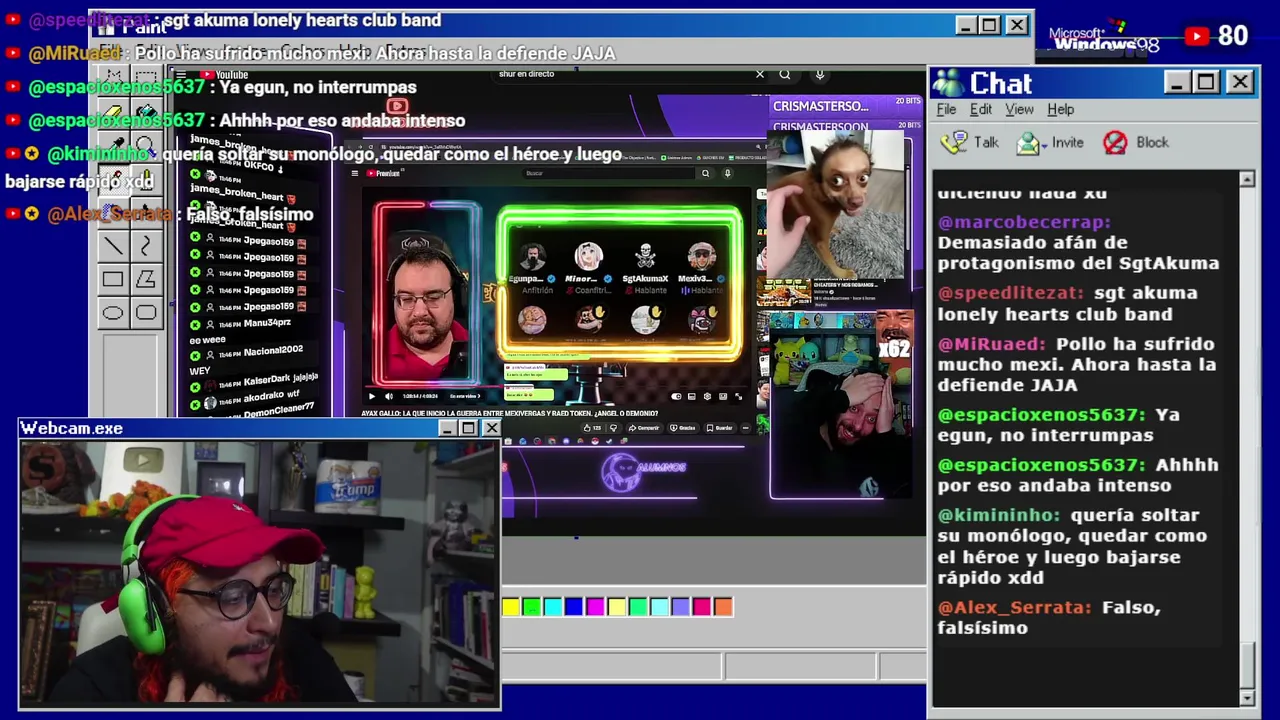The width and height of the screenshot is (1280, 720).
Task: Click the Chat scrollbar up arrow
Action: [x=1247, y=179]
